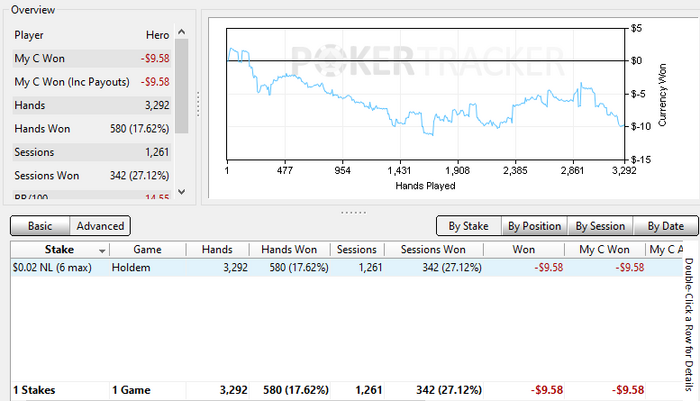Select the By Stake tab

tap(468, 226)
